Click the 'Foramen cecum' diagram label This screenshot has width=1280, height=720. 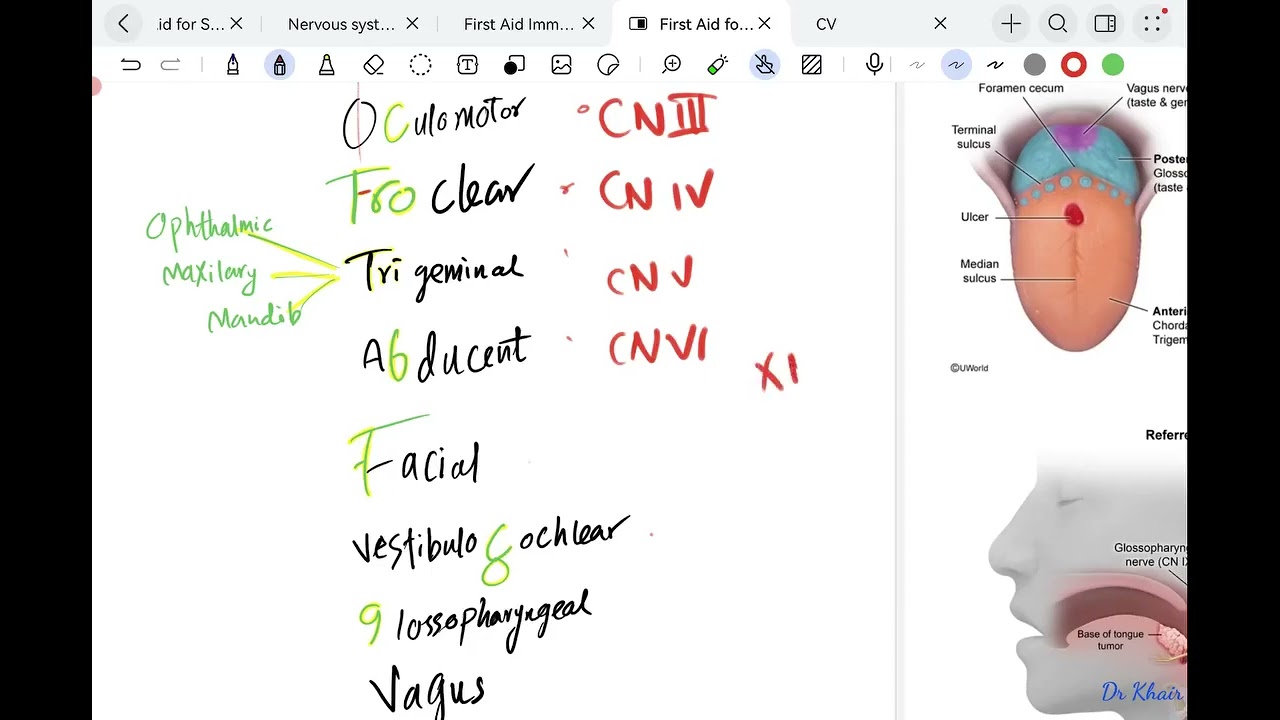click(x=1021, y=88)
